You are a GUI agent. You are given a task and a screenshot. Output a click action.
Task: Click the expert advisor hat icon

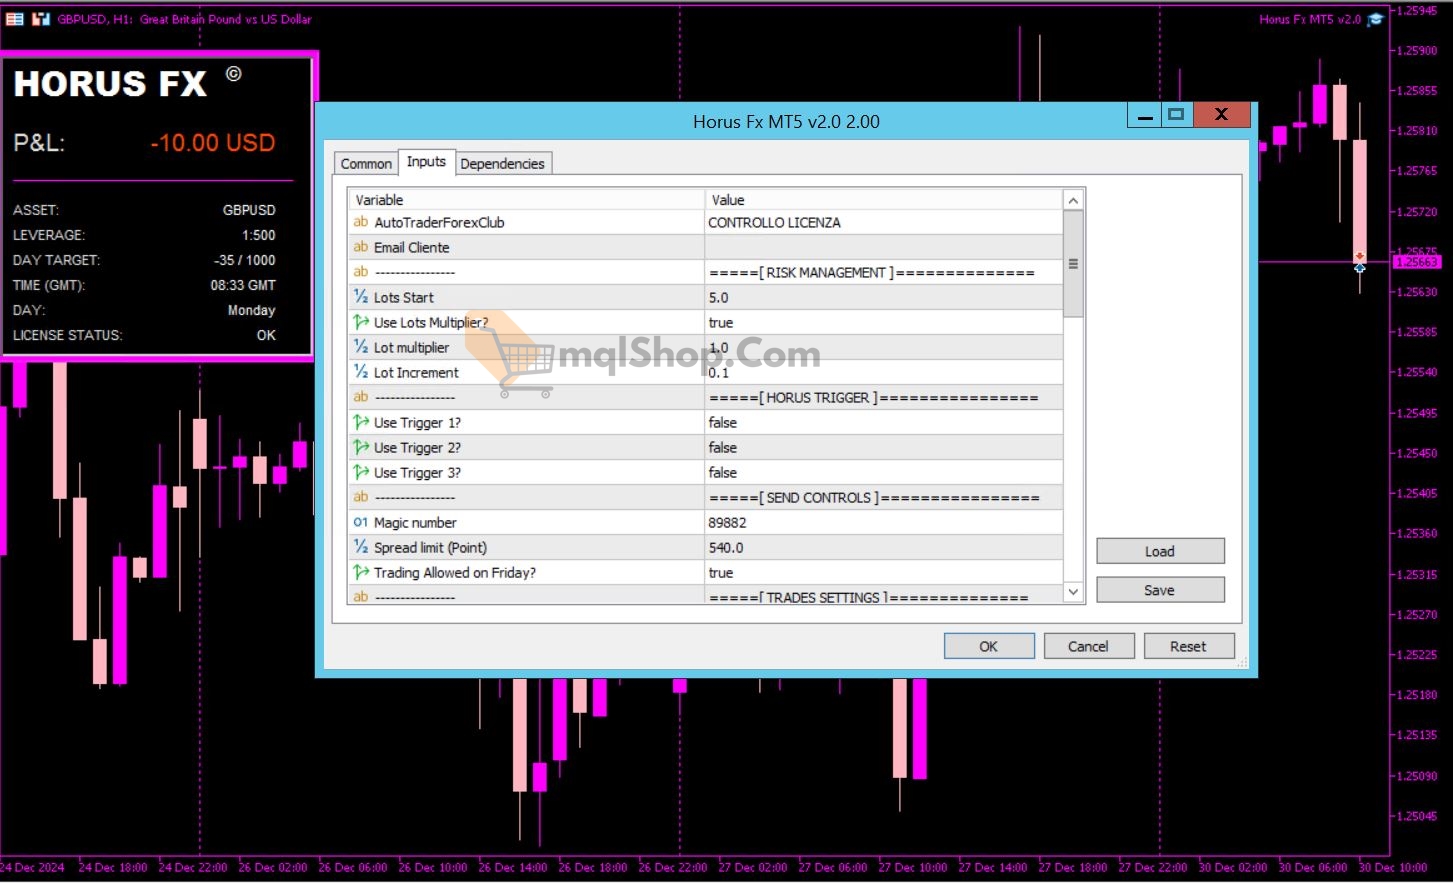1376,19
